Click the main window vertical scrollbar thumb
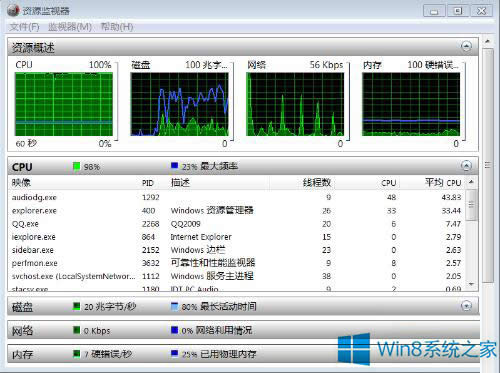Screen dimensions: 500x373 click(x=488, y=165)
